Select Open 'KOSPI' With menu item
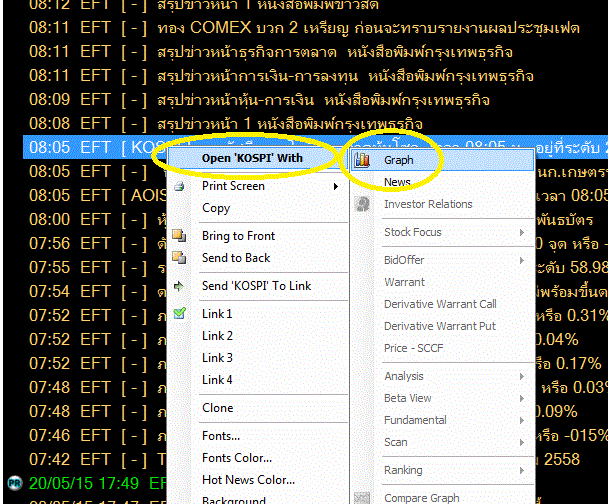Screen dimensions: 608x504 (x=253, y=158)
